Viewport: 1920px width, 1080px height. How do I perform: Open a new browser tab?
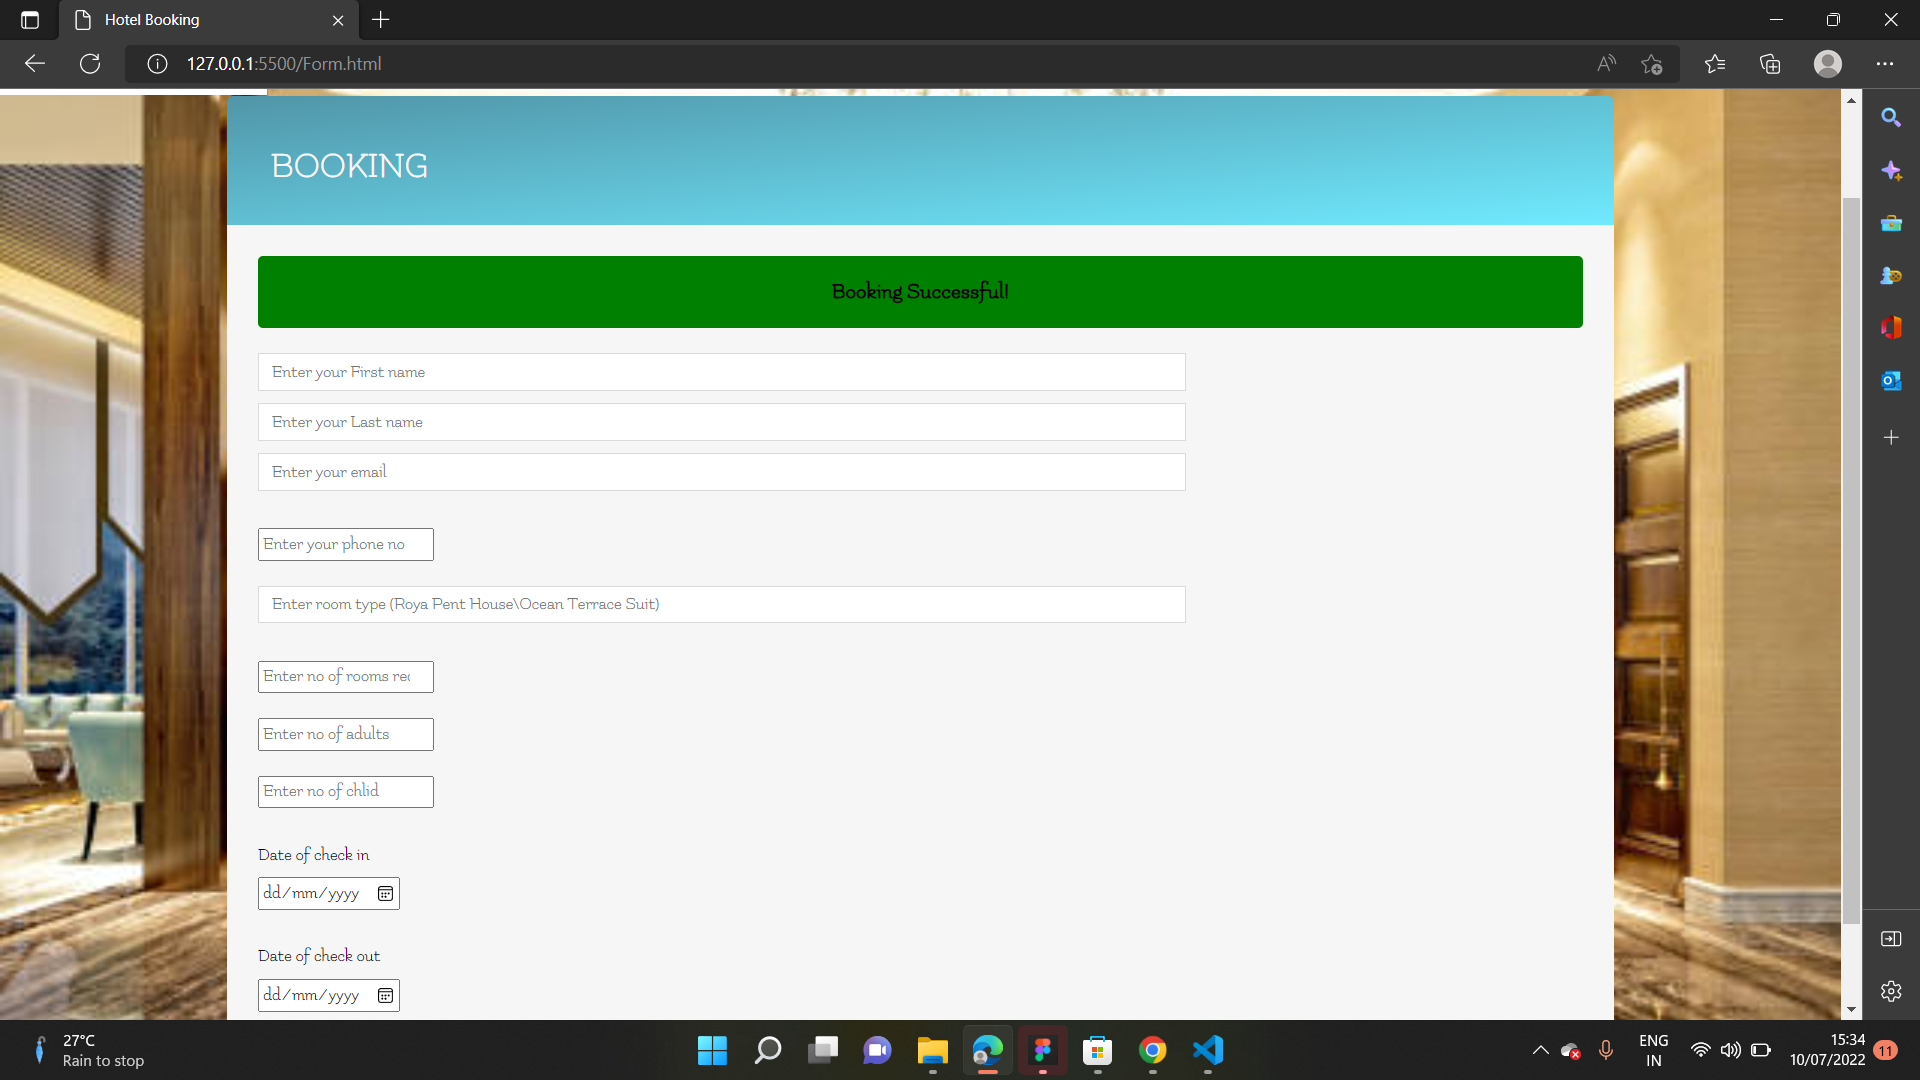pyautogui.click(x=380, y=20)
